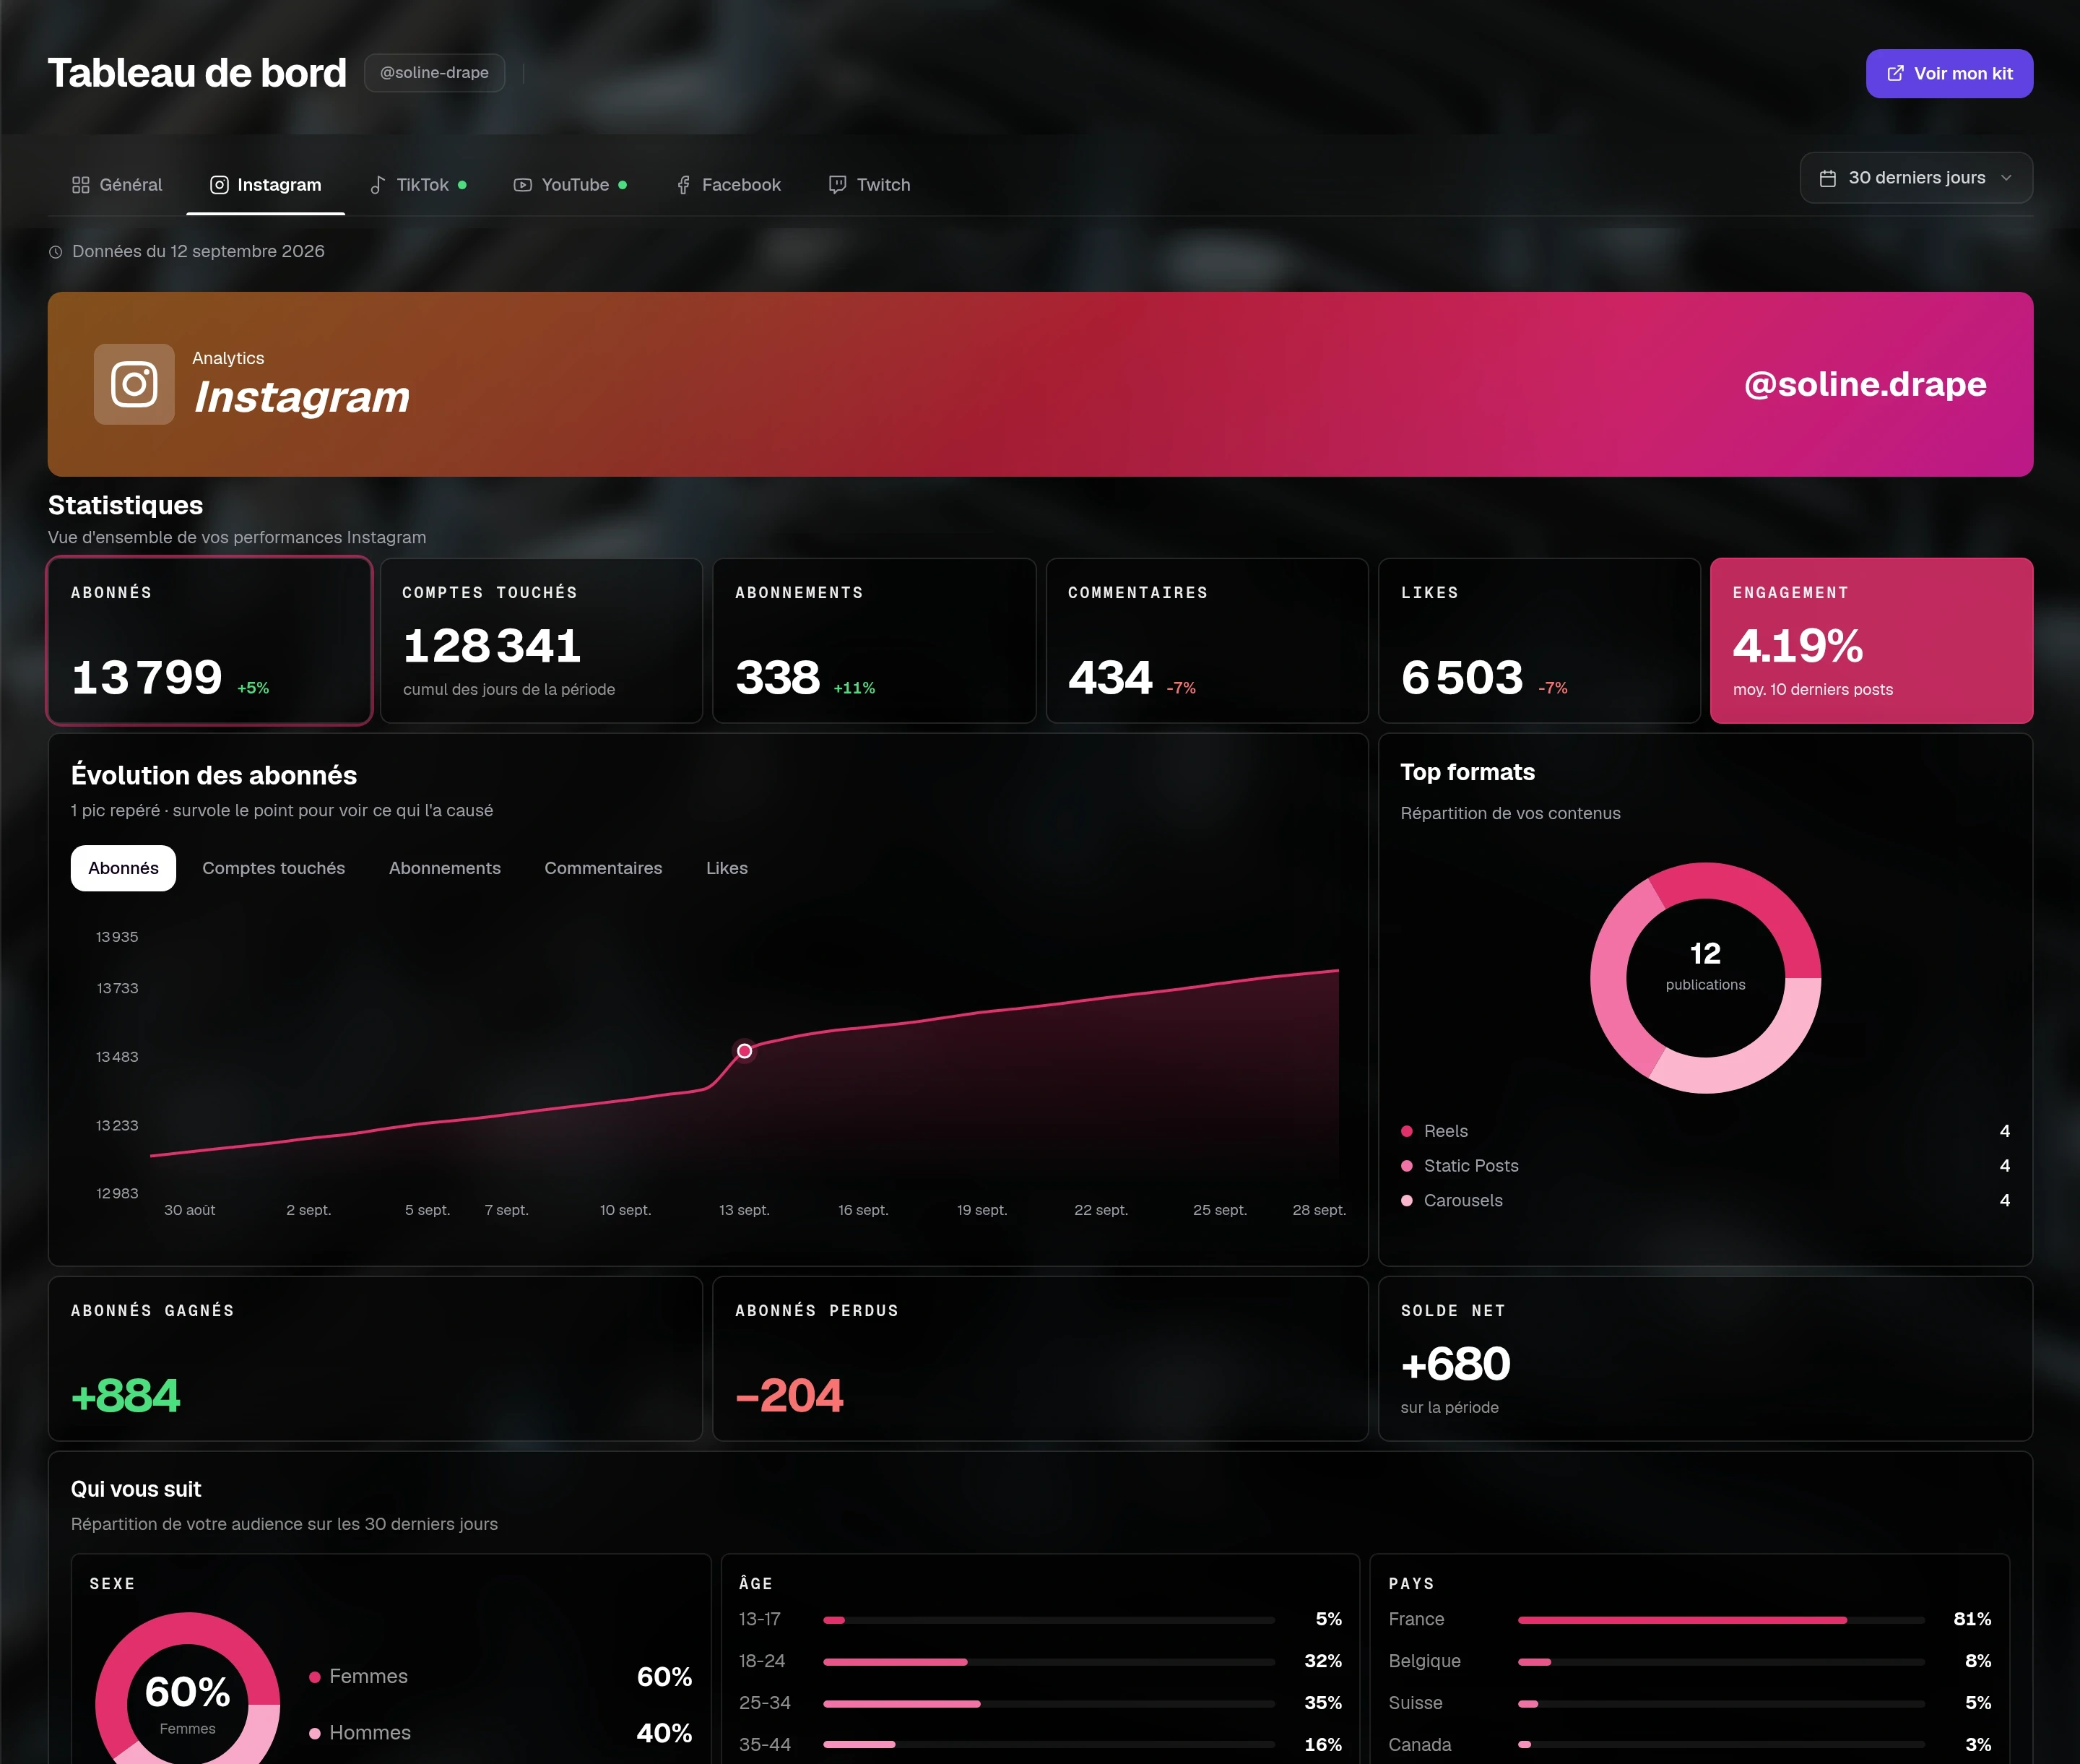Click the TikTok note icon
2080x1764 pixels.
[x=378, y=185]
